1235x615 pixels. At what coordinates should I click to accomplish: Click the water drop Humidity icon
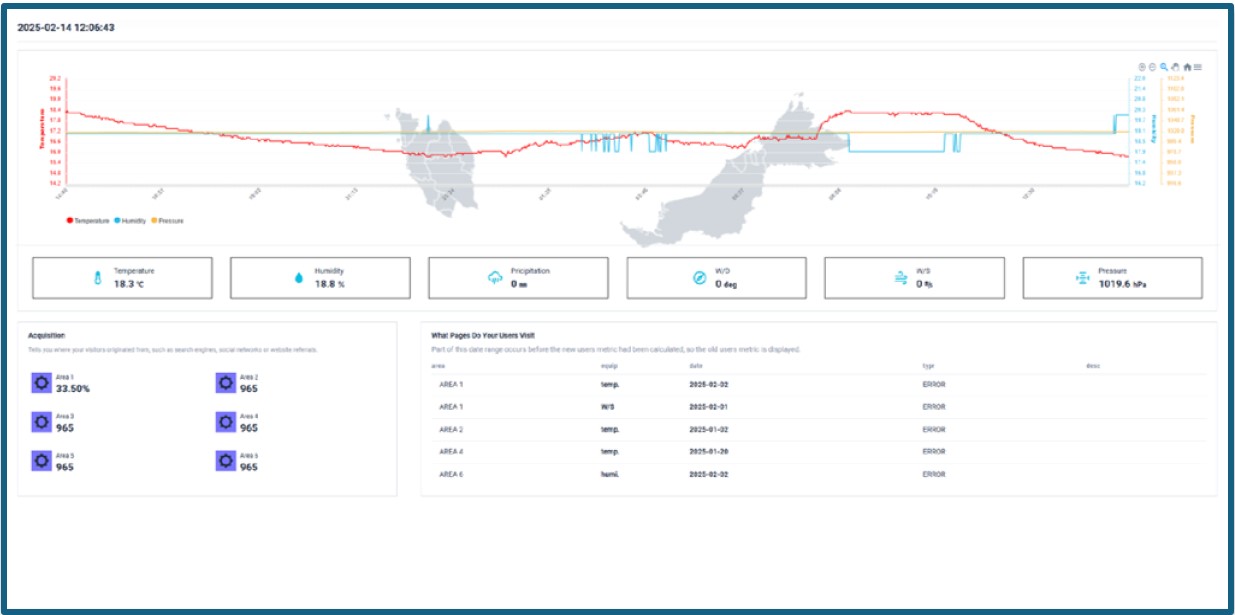pos(297,278)
